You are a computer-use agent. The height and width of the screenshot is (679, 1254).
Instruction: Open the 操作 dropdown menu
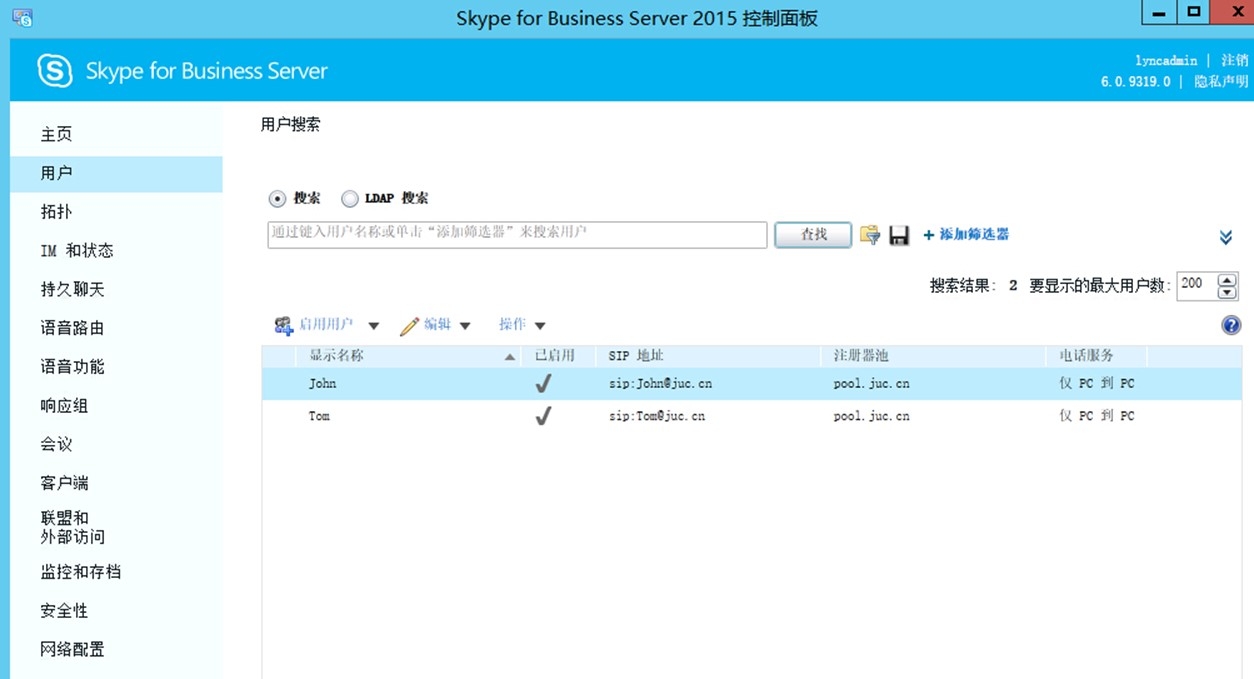[522, 325]
